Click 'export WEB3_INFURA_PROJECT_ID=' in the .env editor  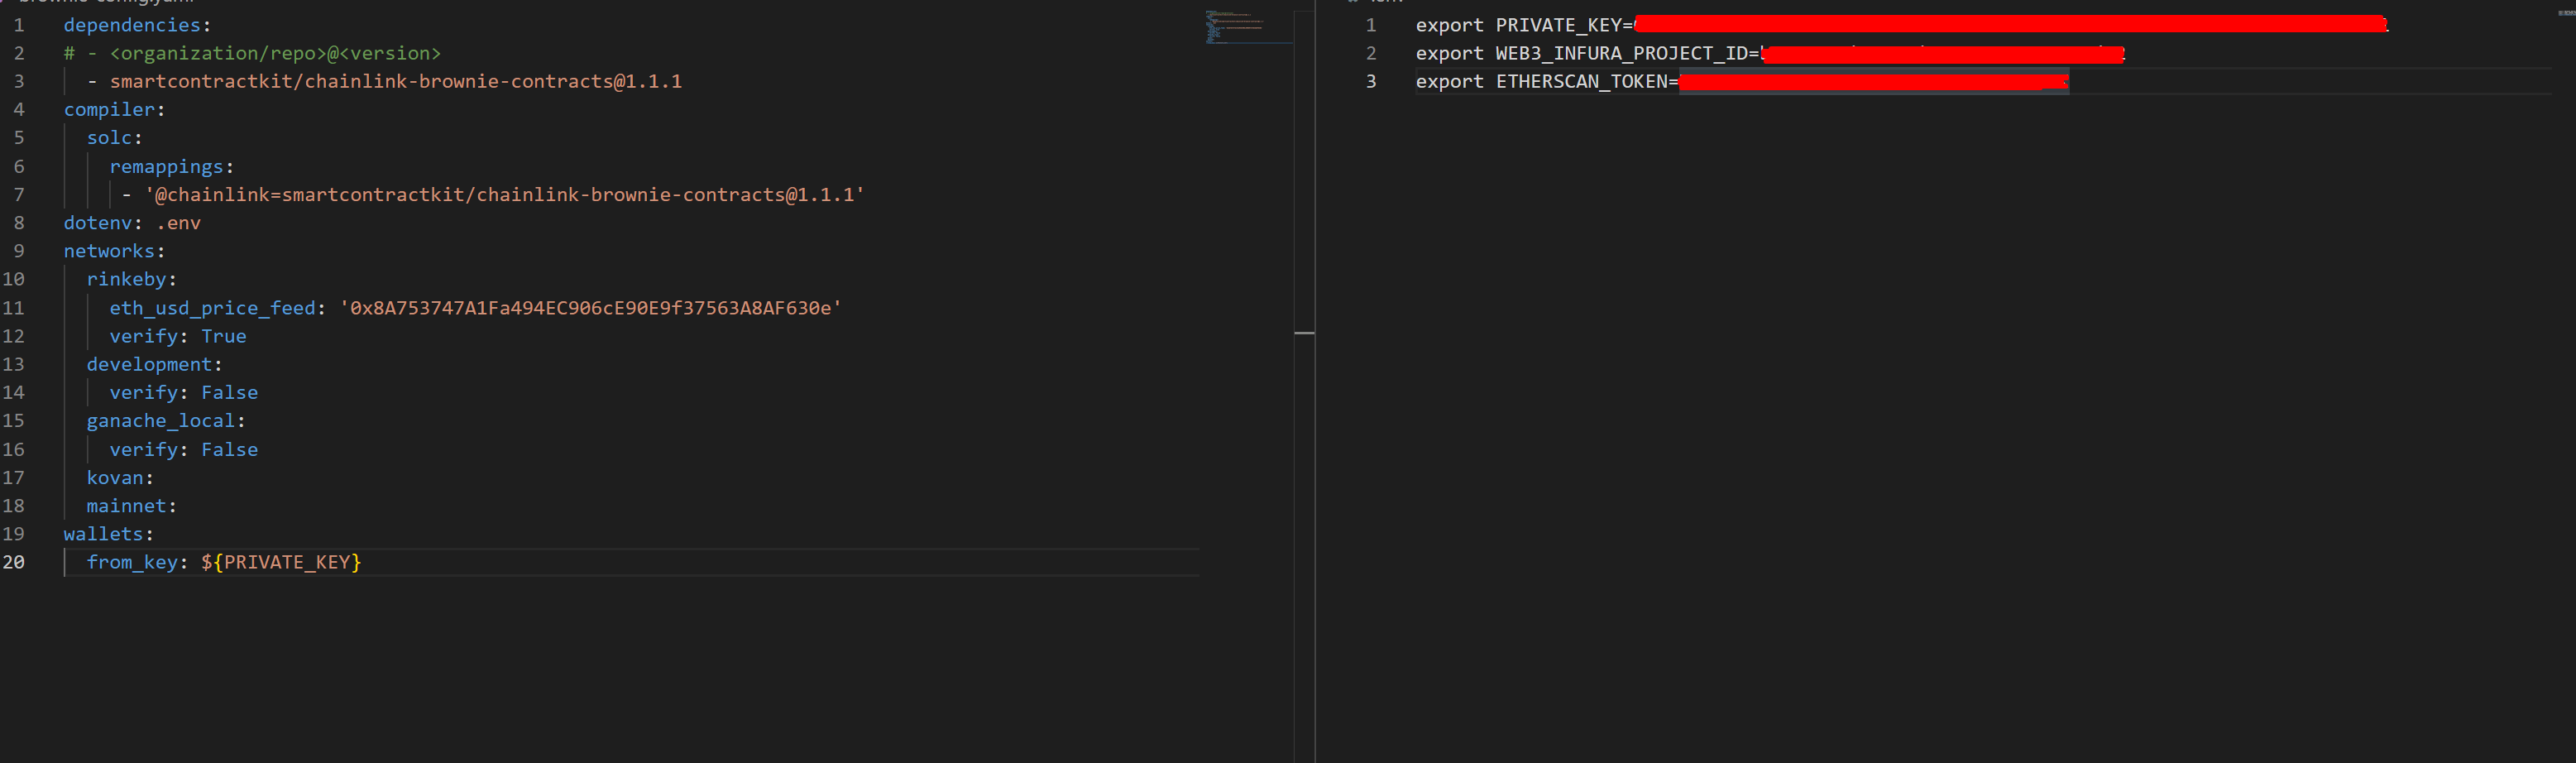coord(1587,53)
